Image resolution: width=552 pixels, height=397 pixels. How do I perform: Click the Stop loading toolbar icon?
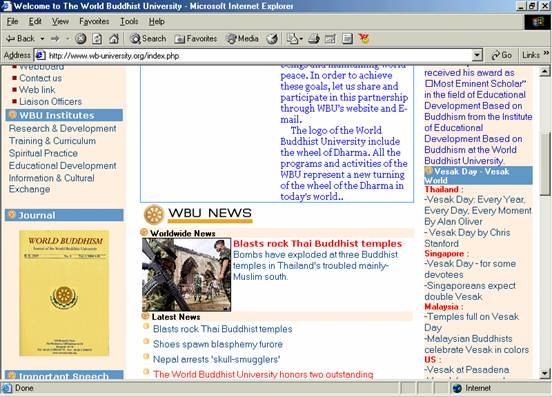(81, 39)
